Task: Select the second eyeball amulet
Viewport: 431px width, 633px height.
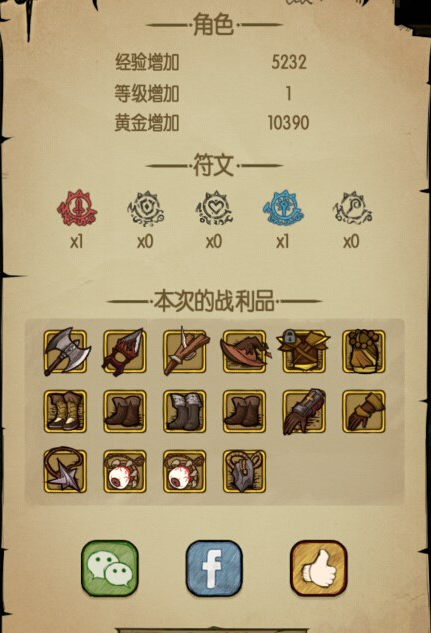Action: [185, 472]
